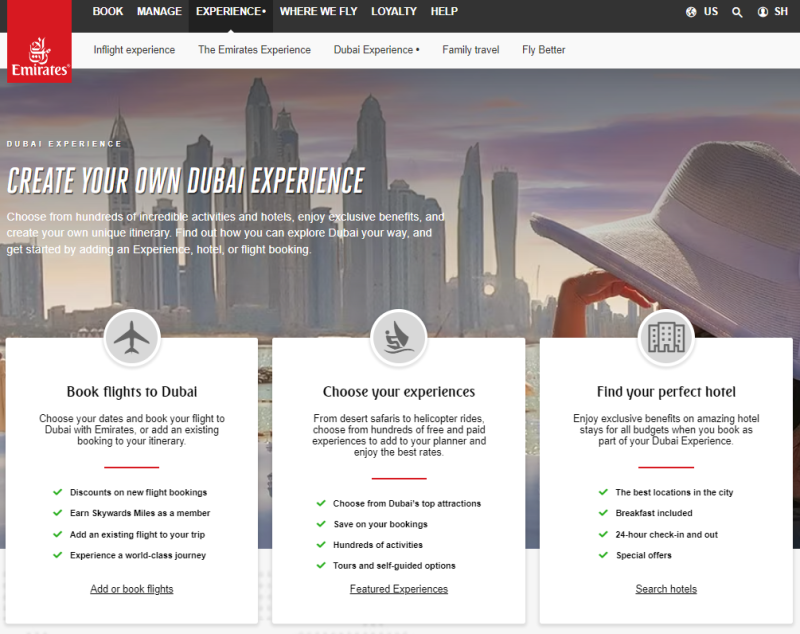Click 'The best locations in the city'

point(674,492)
